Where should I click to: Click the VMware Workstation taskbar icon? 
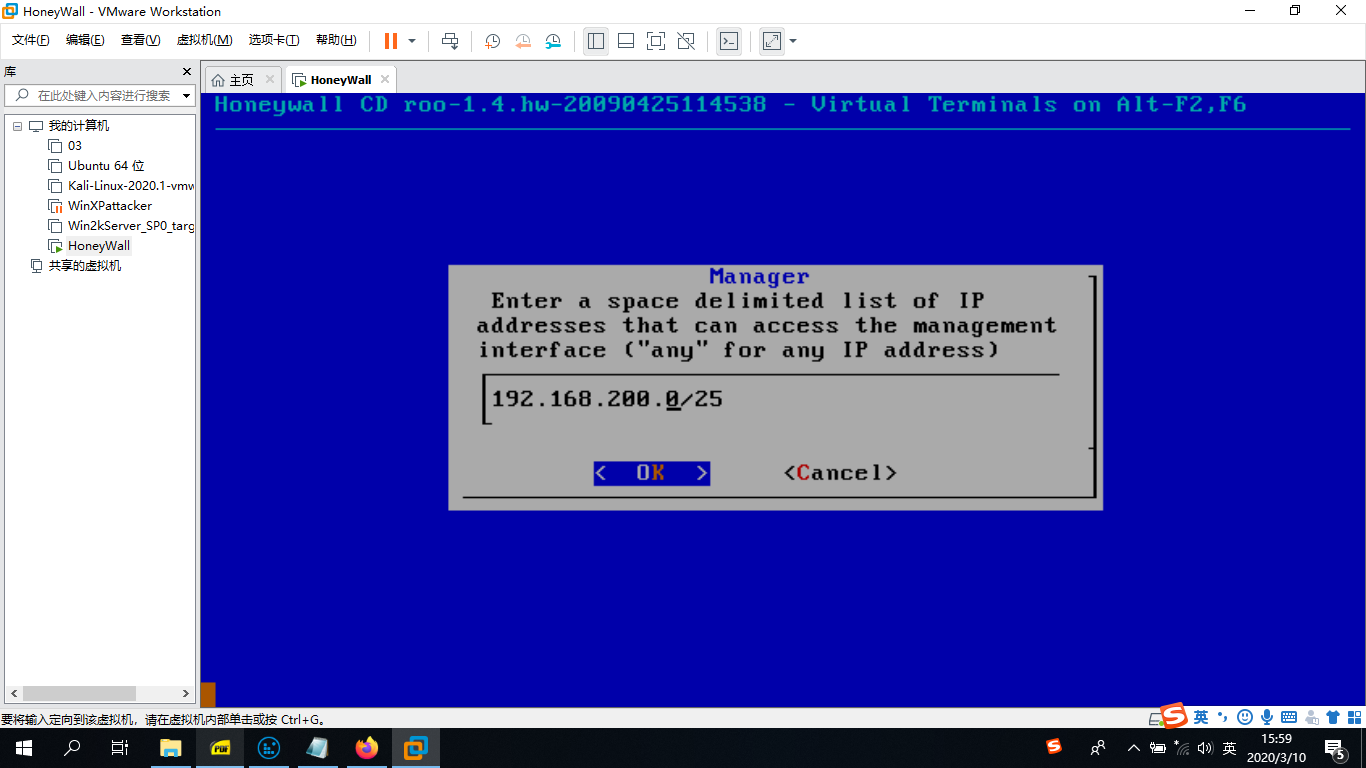coord(415,748)
